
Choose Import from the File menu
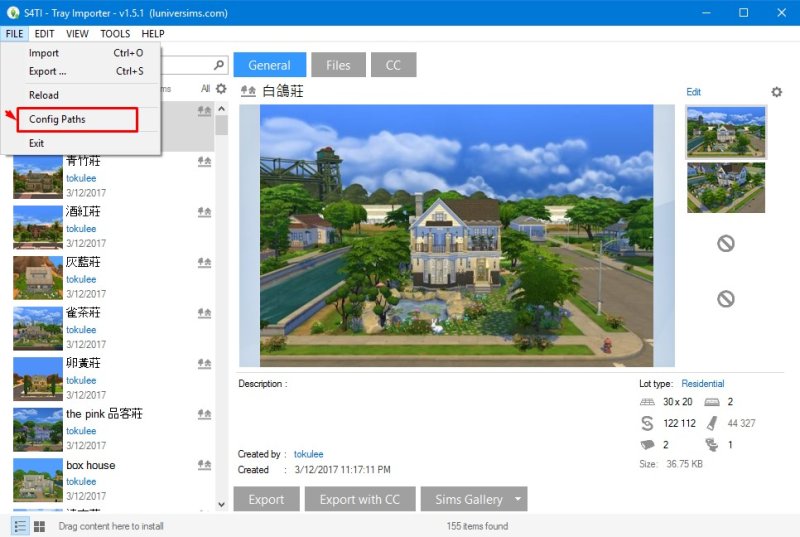pos(81,53)
